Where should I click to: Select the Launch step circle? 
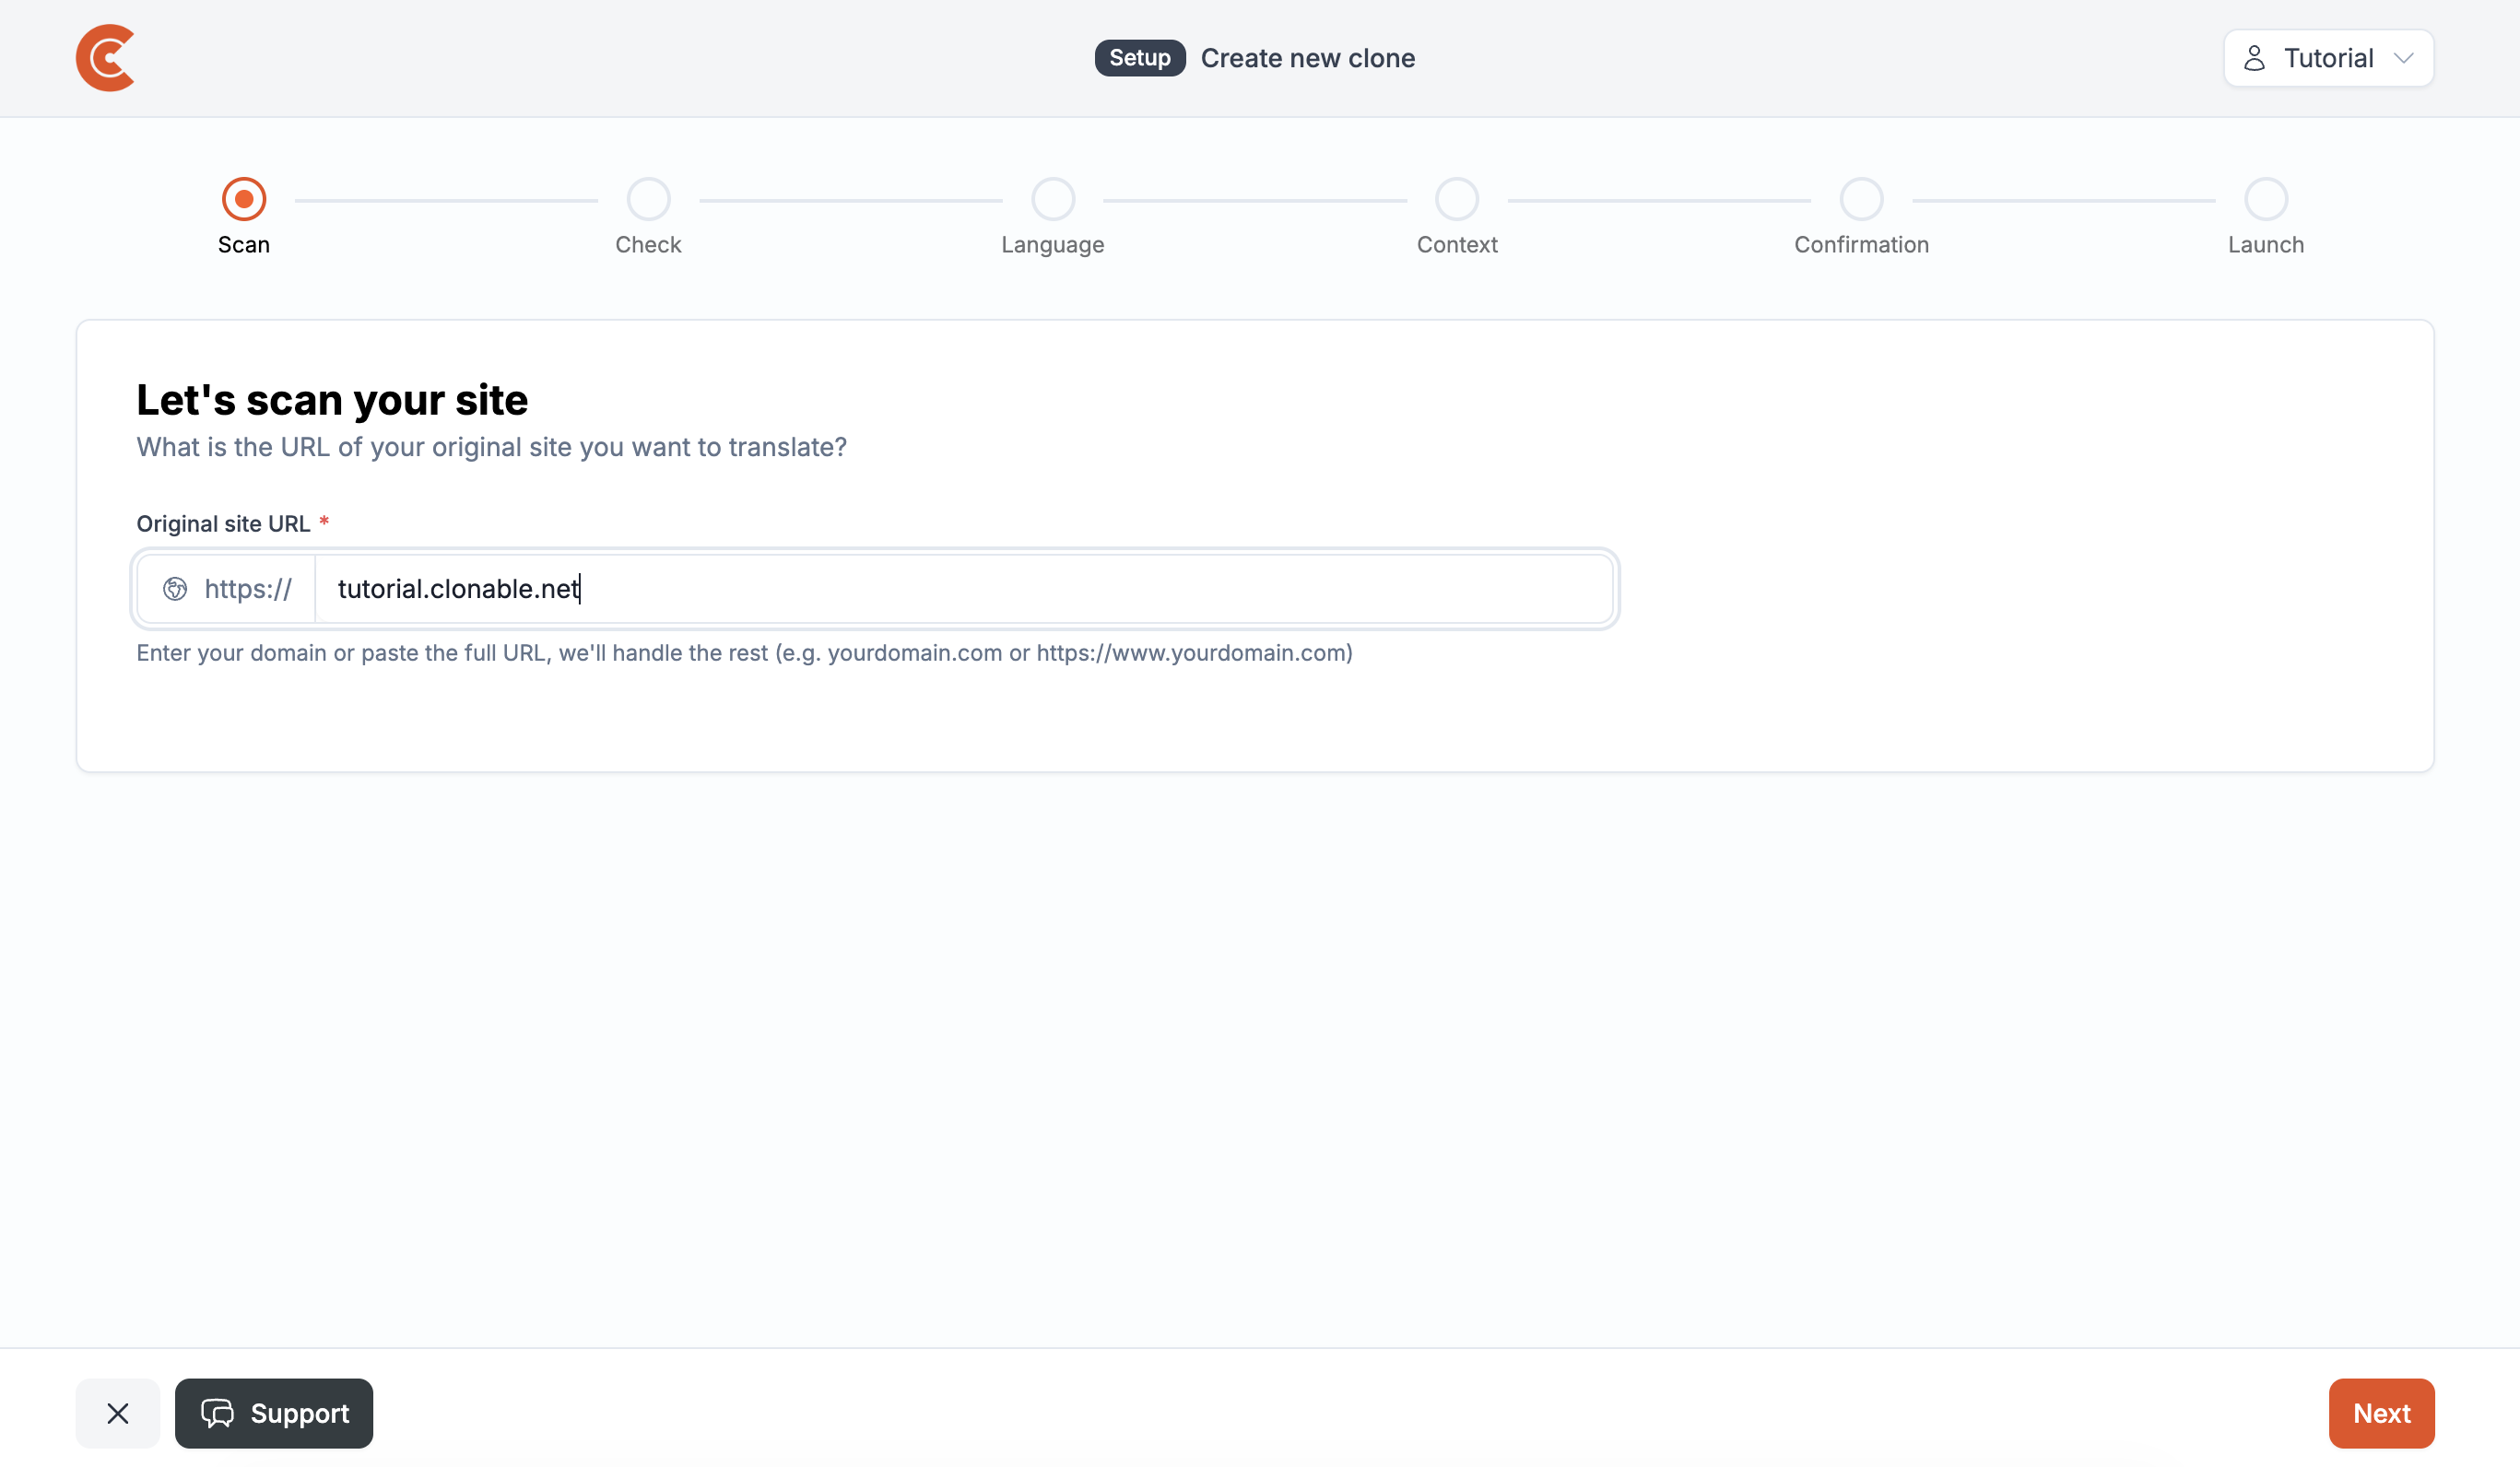(2266, 199)
